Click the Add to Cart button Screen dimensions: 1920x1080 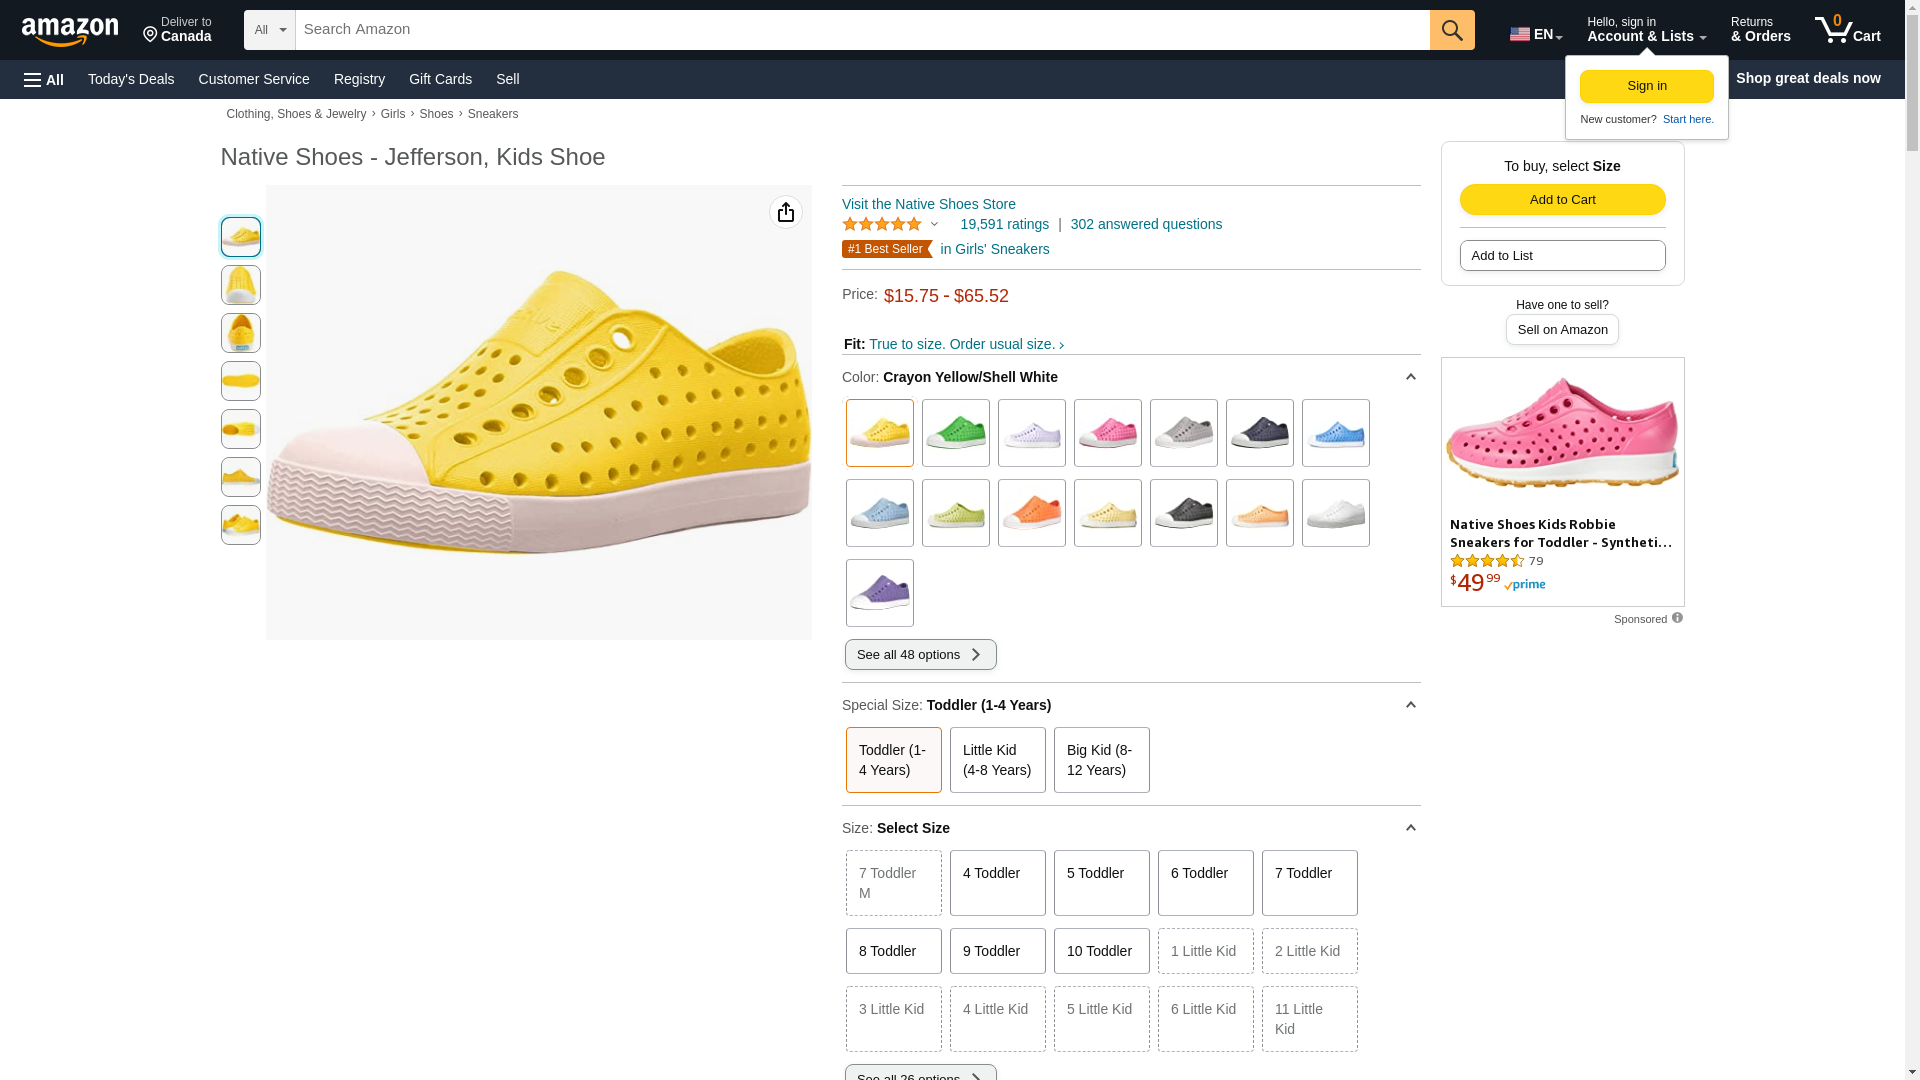pos(1562,199)
